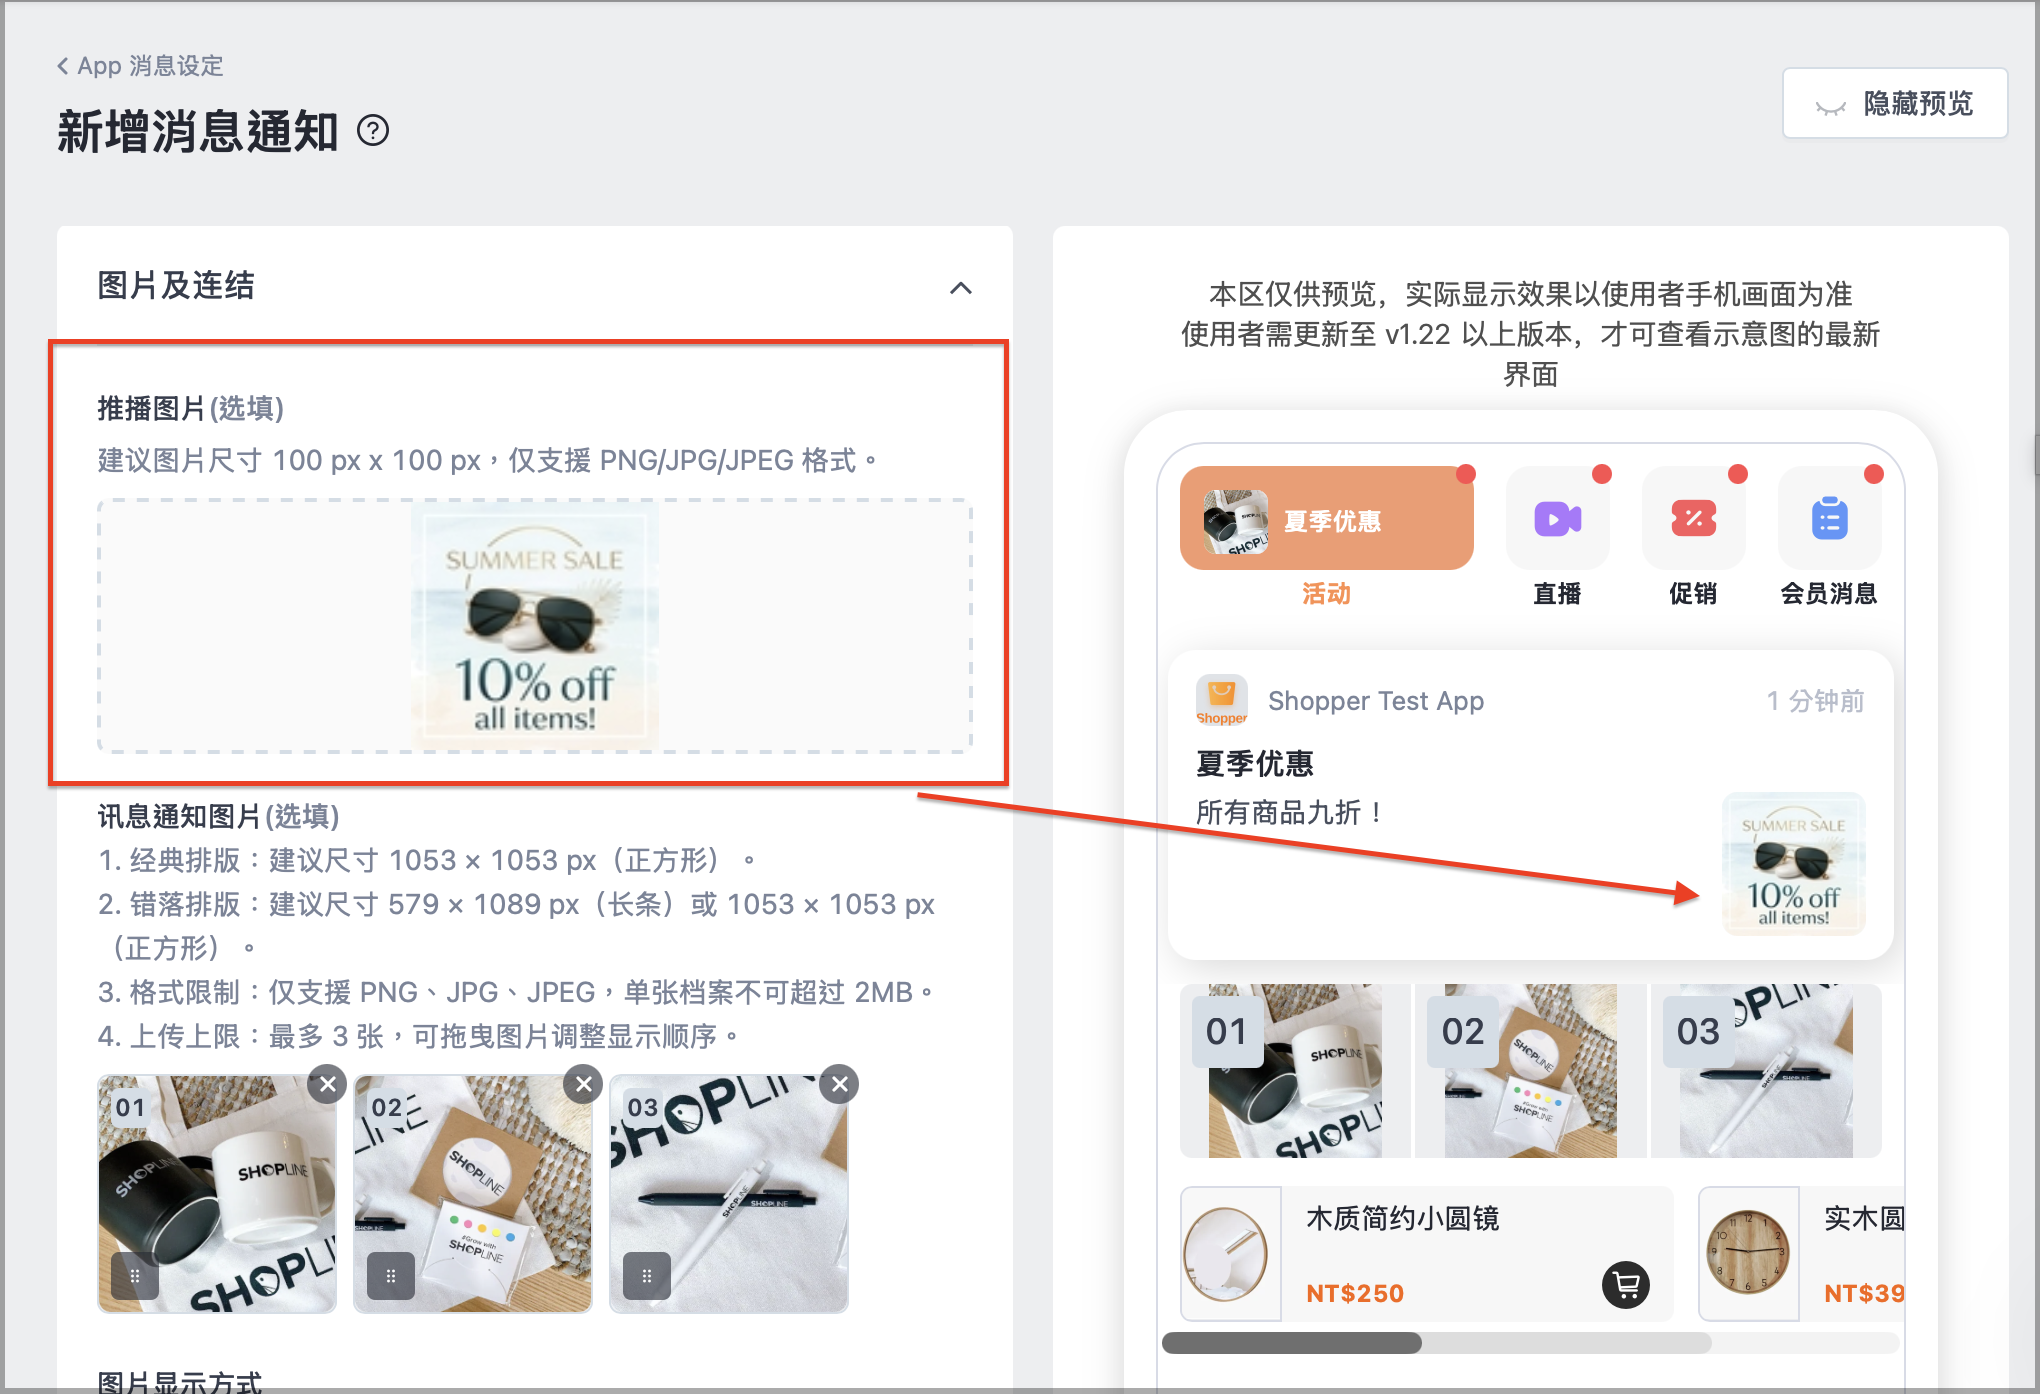Select uploaded thumbnail 01 with mugs
The image size is (2040, 1394).
pyautogui.click(x=217, y=1194)
